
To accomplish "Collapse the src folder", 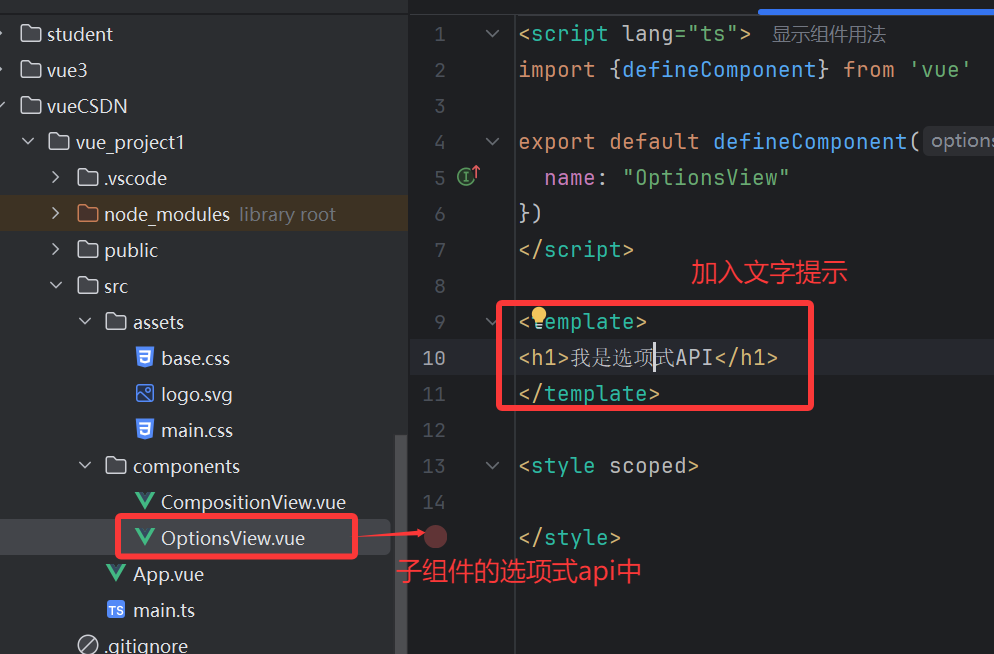I will (56, 286).
